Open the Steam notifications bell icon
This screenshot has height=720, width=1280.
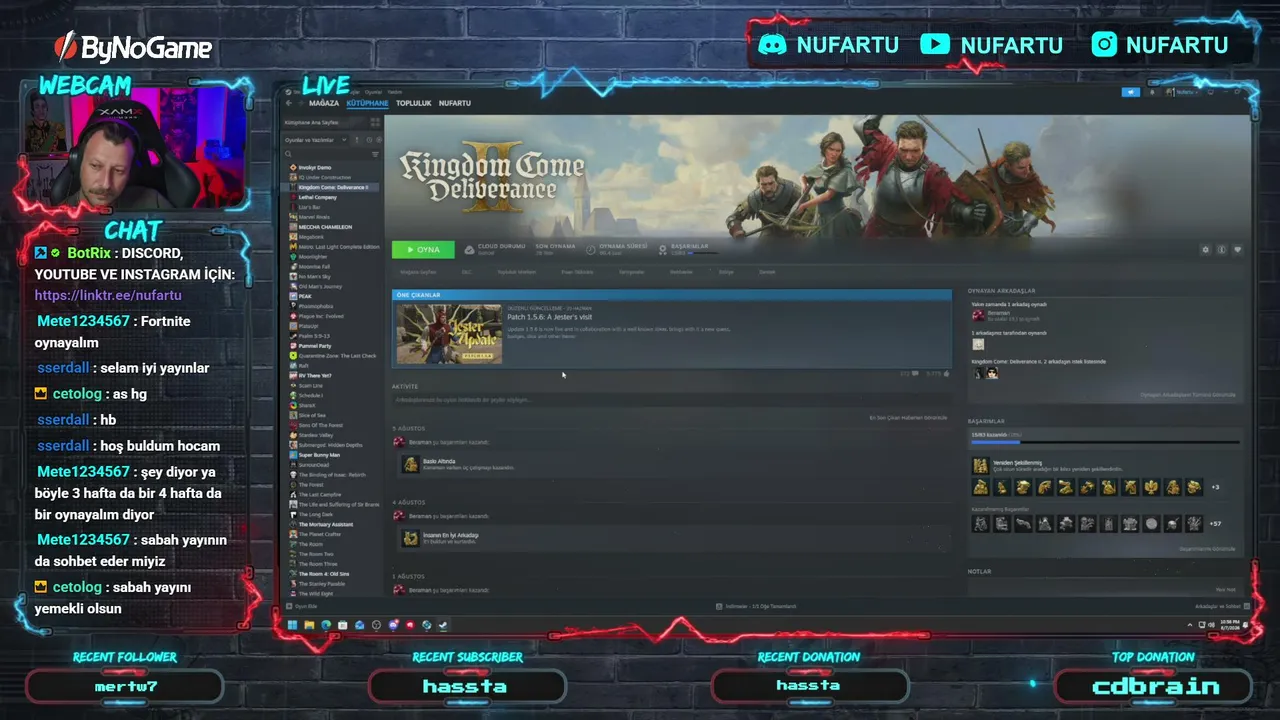tap(1152, 92)
